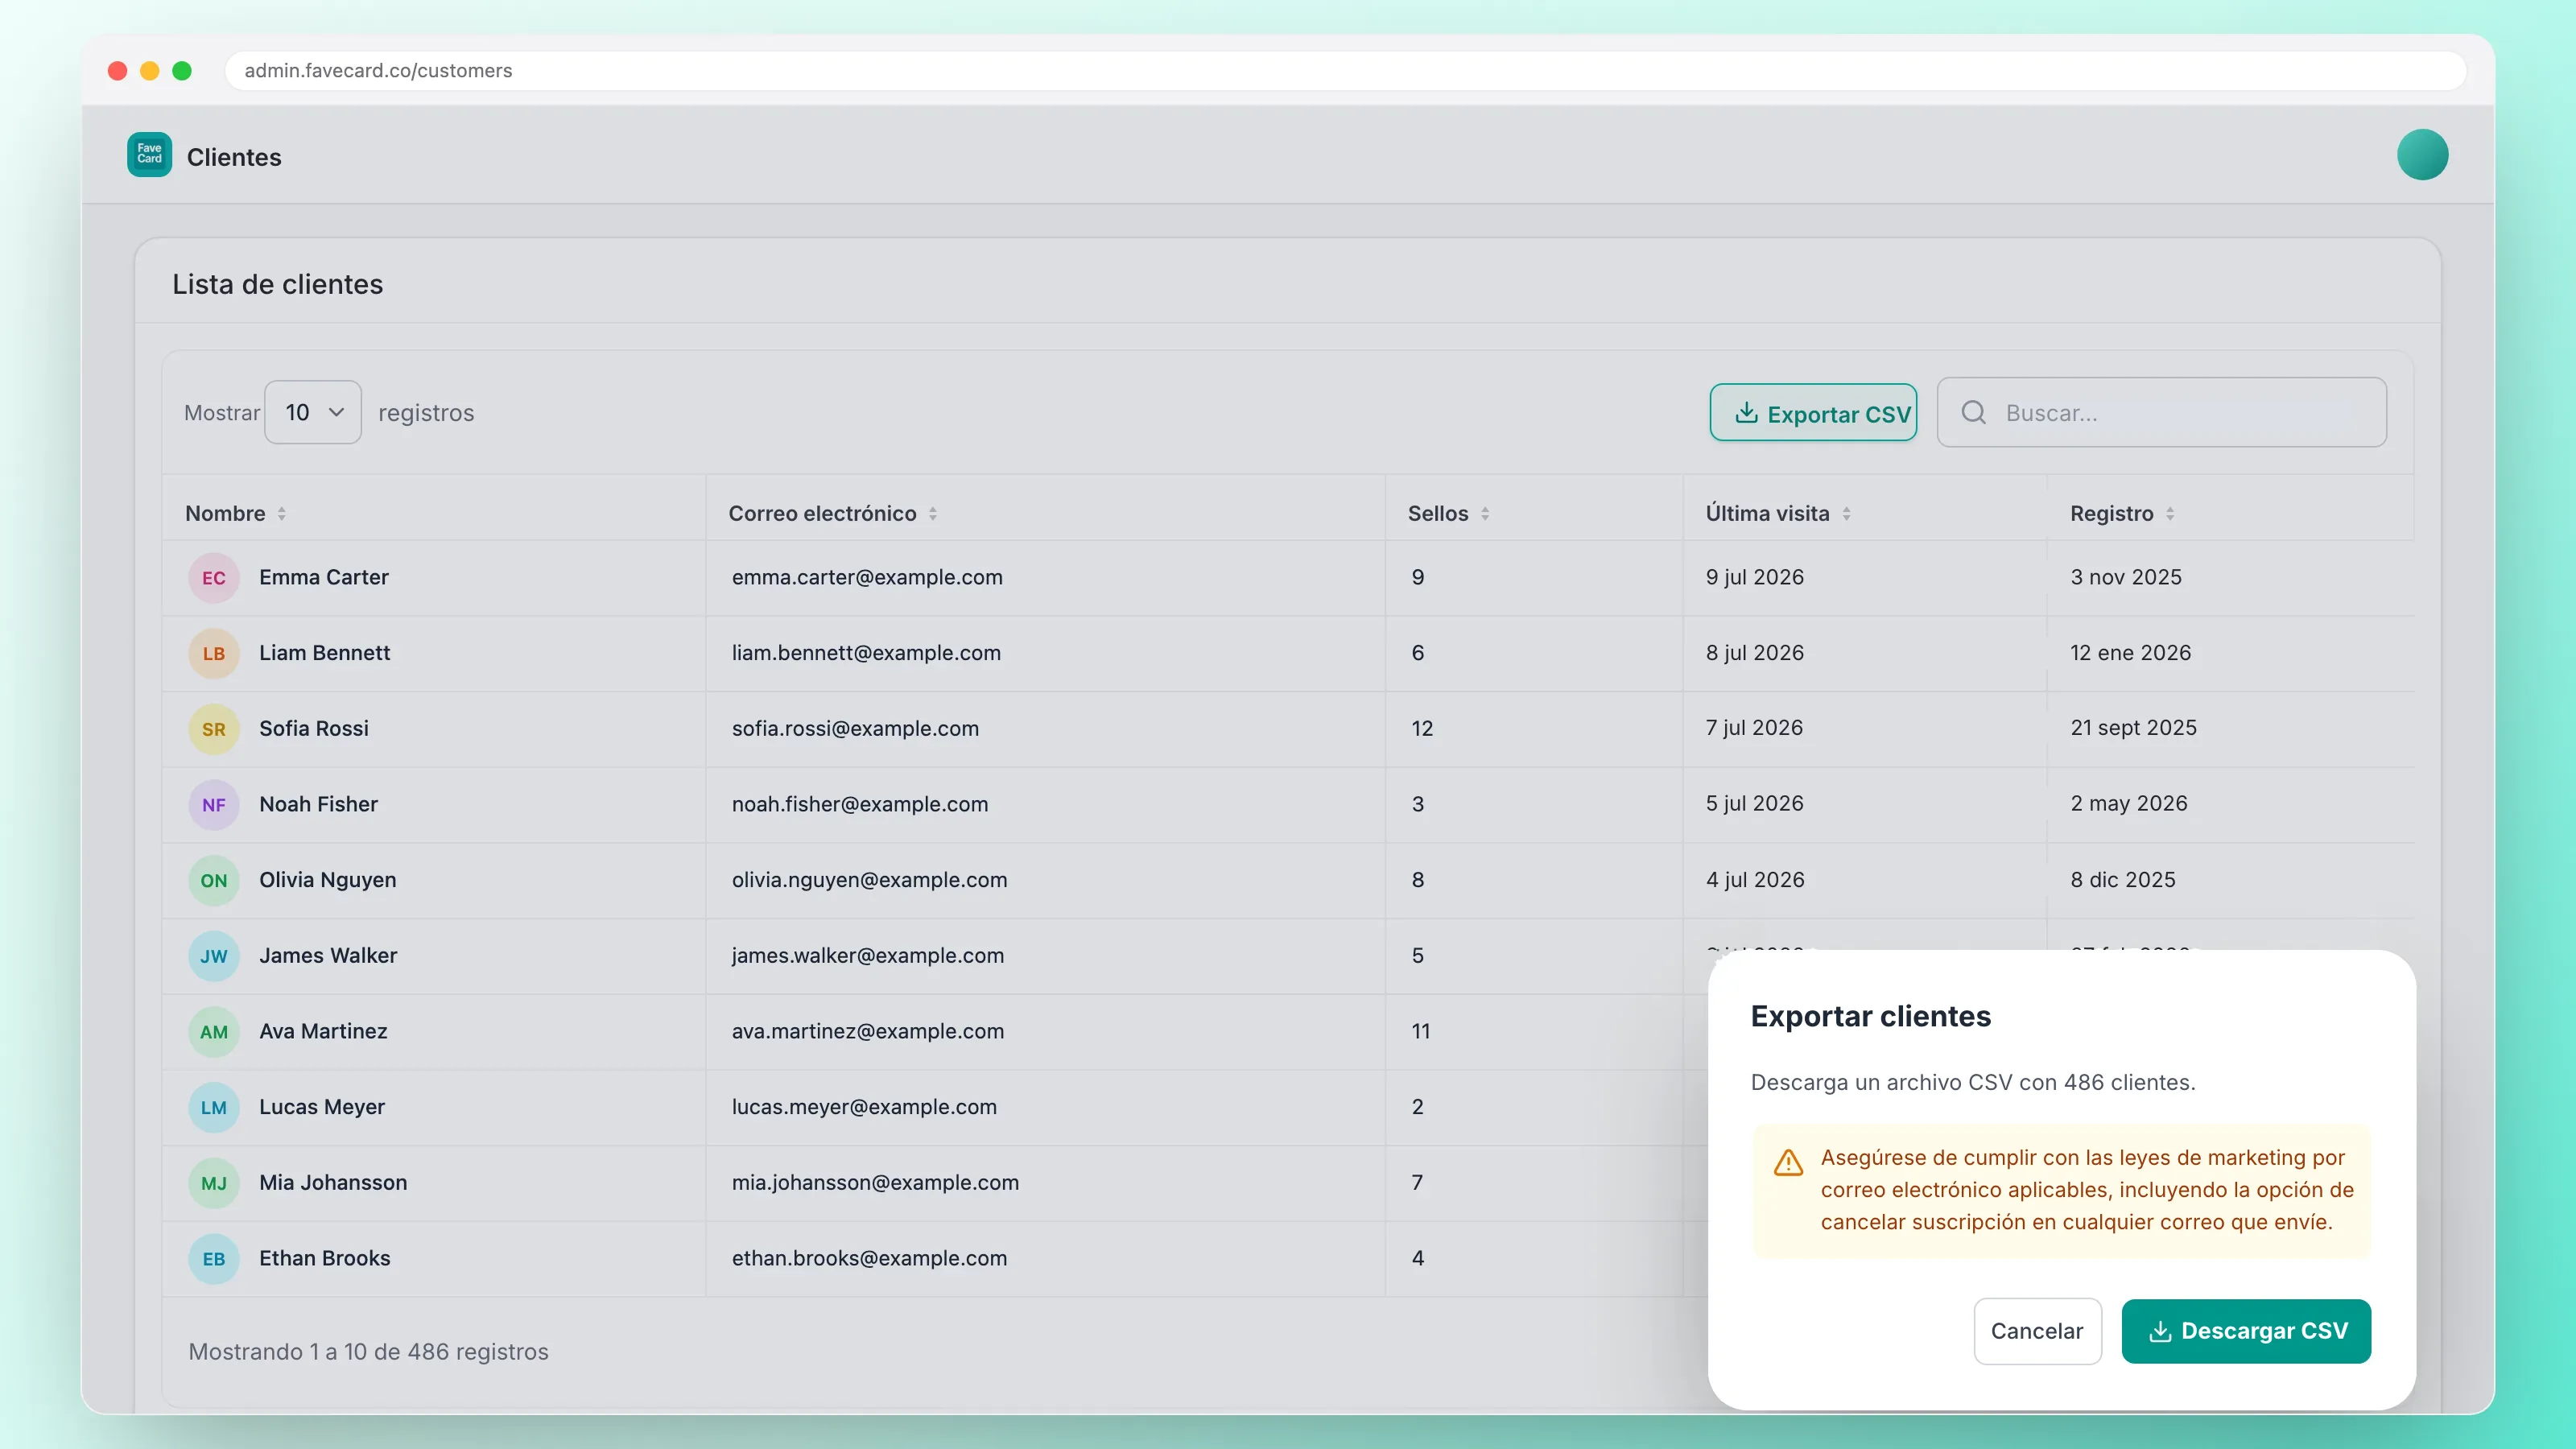Open the user profile avatar menu
Screen dimensions: 2576x1449
tap(2422, 155)
